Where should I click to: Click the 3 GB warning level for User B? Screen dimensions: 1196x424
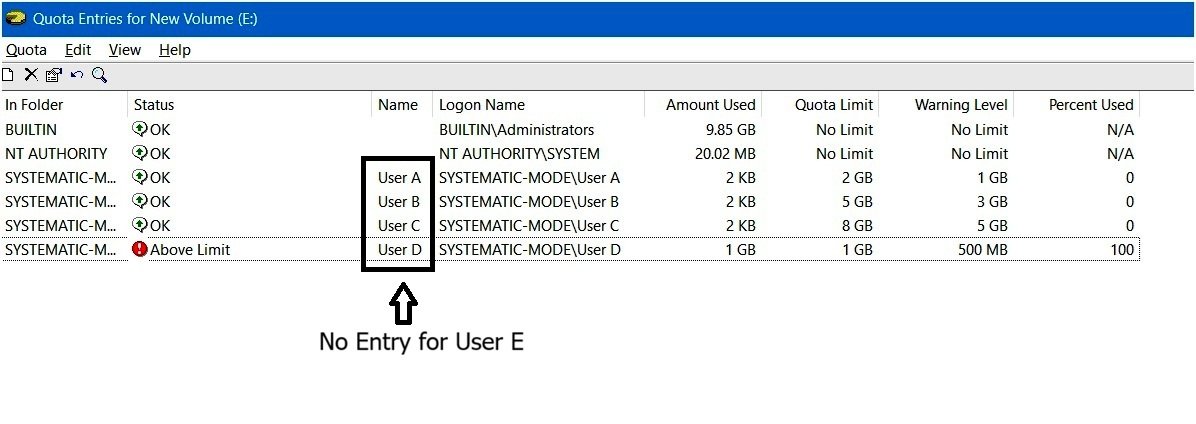tap(990, 202)
